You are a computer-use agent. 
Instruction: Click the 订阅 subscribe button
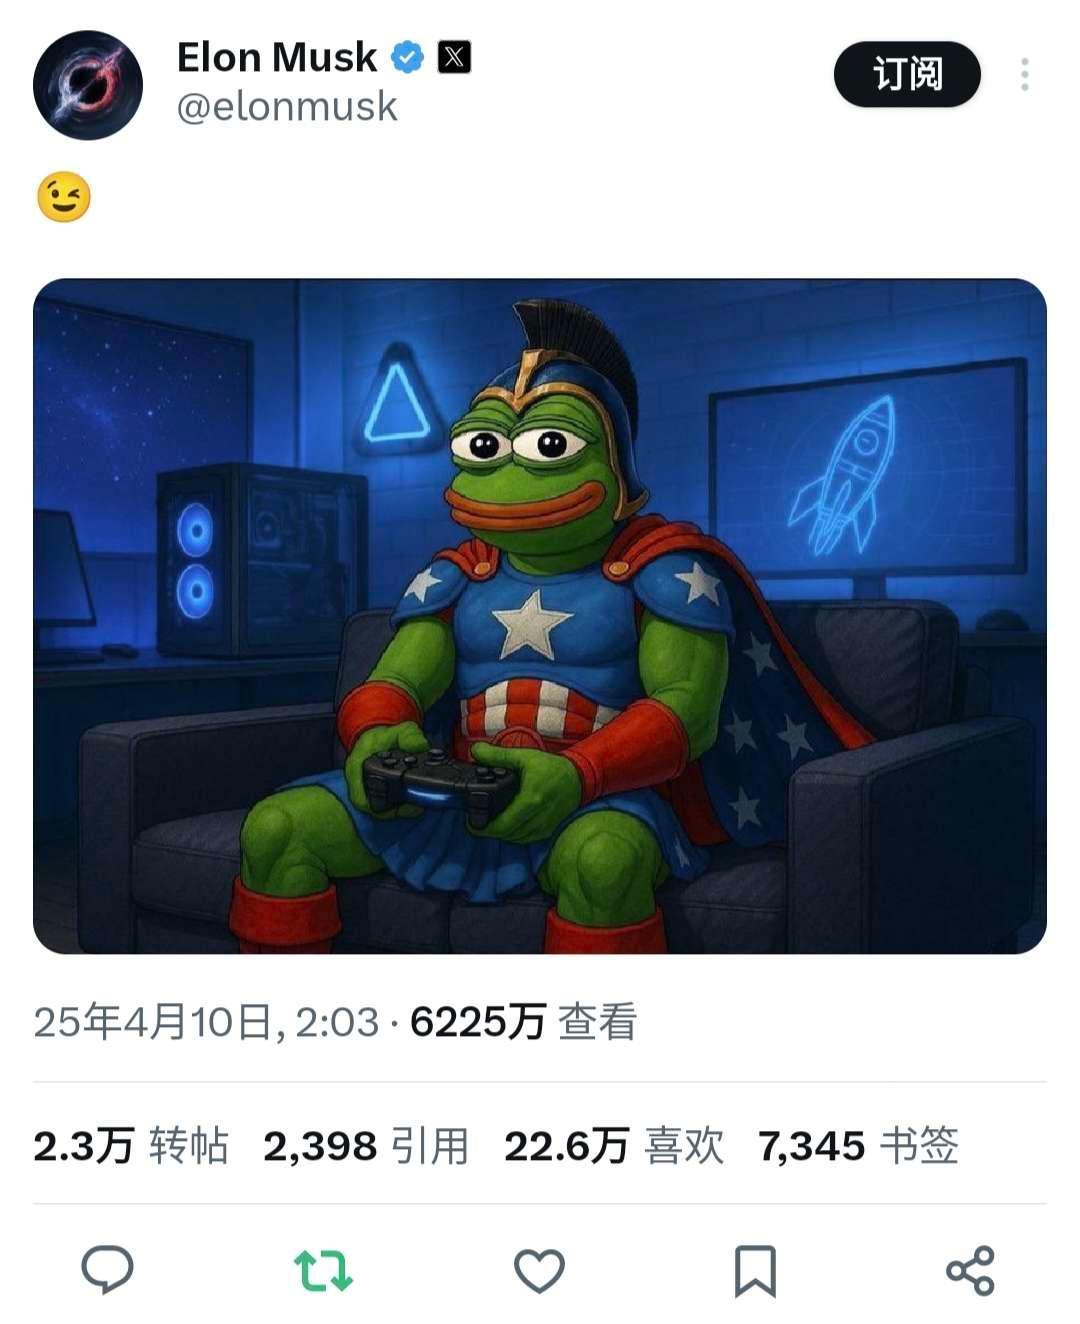point(907,74)
